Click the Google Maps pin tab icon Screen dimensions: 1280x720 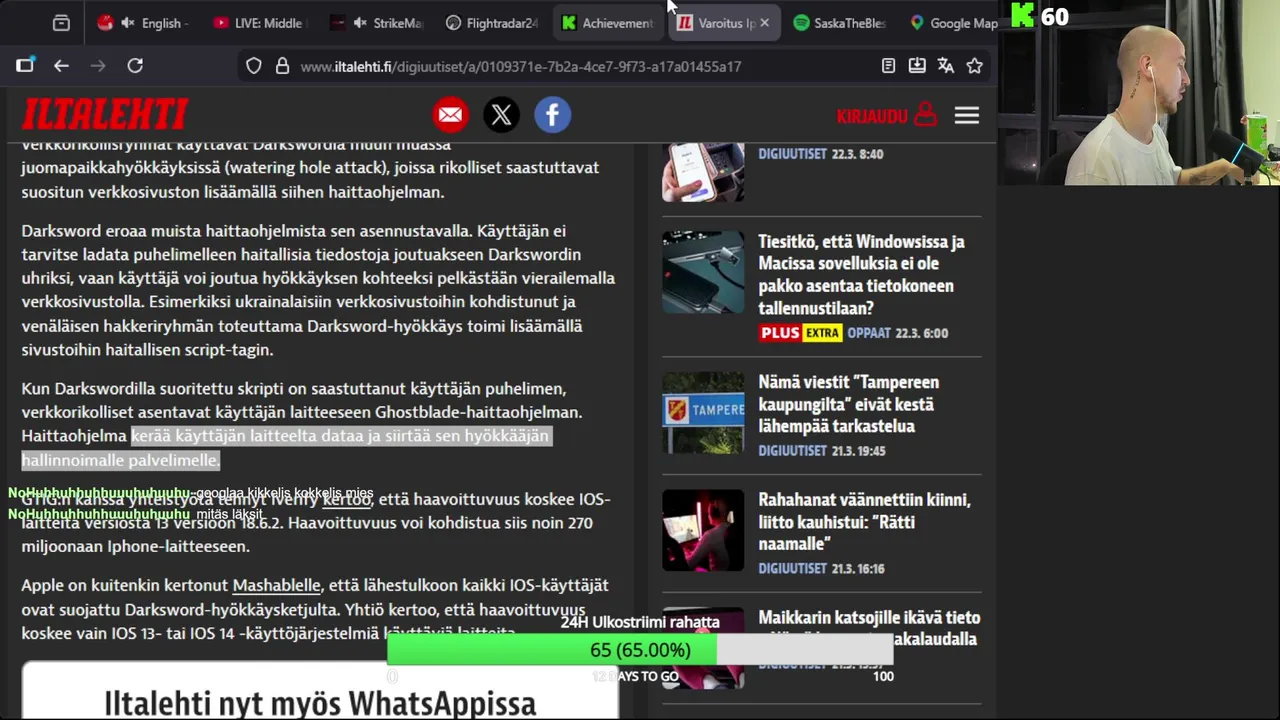click(917, 23)
